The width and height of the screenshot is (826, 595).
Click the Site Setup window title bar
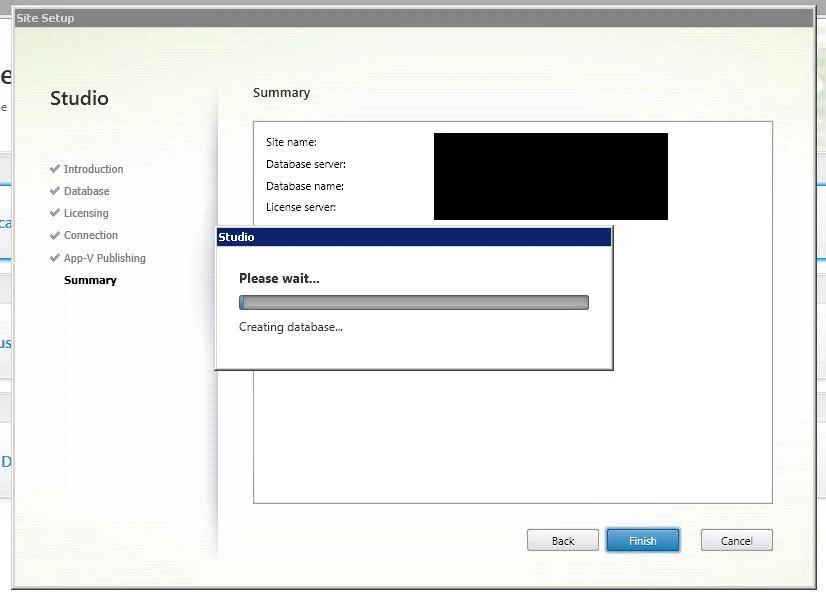(x=414, y=18)
